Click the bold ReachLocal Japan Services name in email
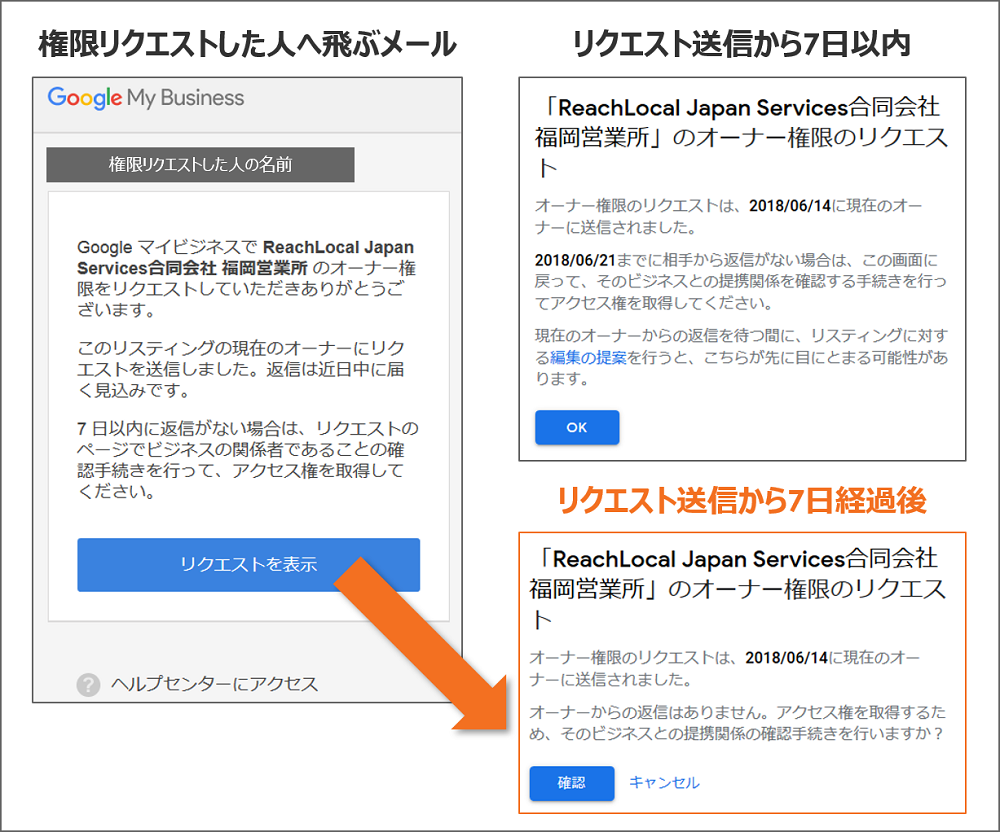 (246, 258)
